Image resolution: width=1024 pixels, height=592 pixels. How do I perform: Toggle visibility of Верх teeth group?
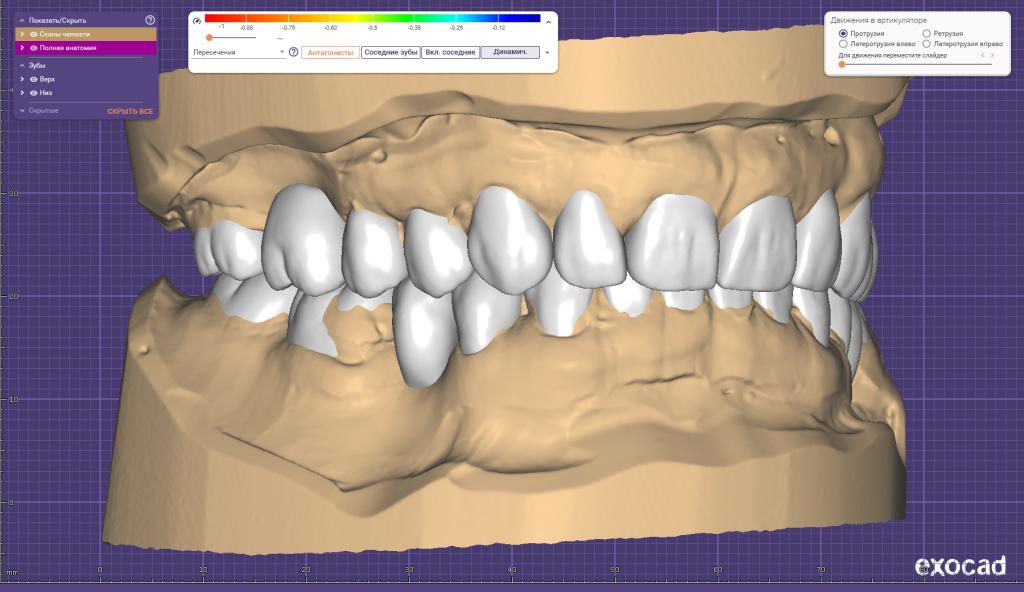[x=34, y=79]
